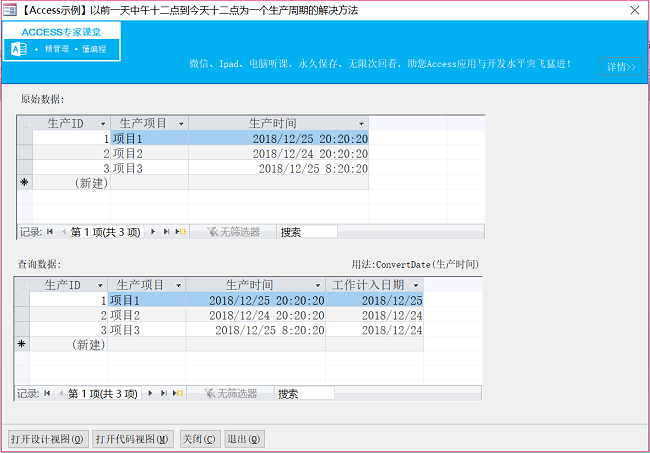Select 项目1 cell in 原始数据 table
650x453 pixels.
[150, 138]
